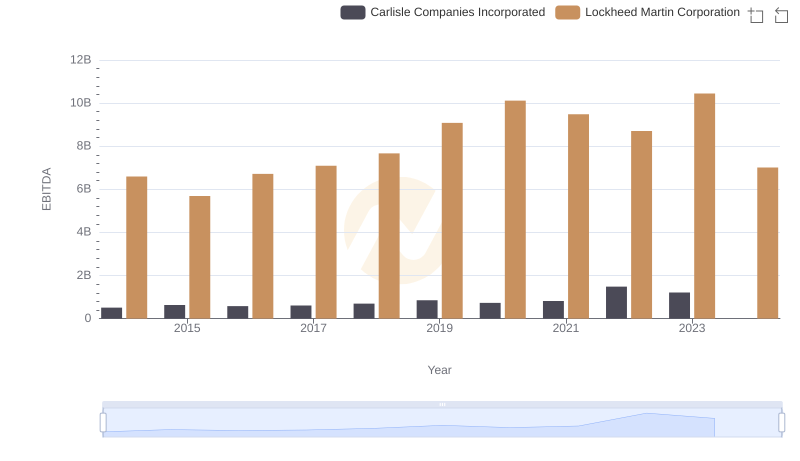Image resolution: width=800 pixels, height=461 pixels.
Task: Select the 2023 Lockheed Martin bar
Action: click(x=705, y=206)
